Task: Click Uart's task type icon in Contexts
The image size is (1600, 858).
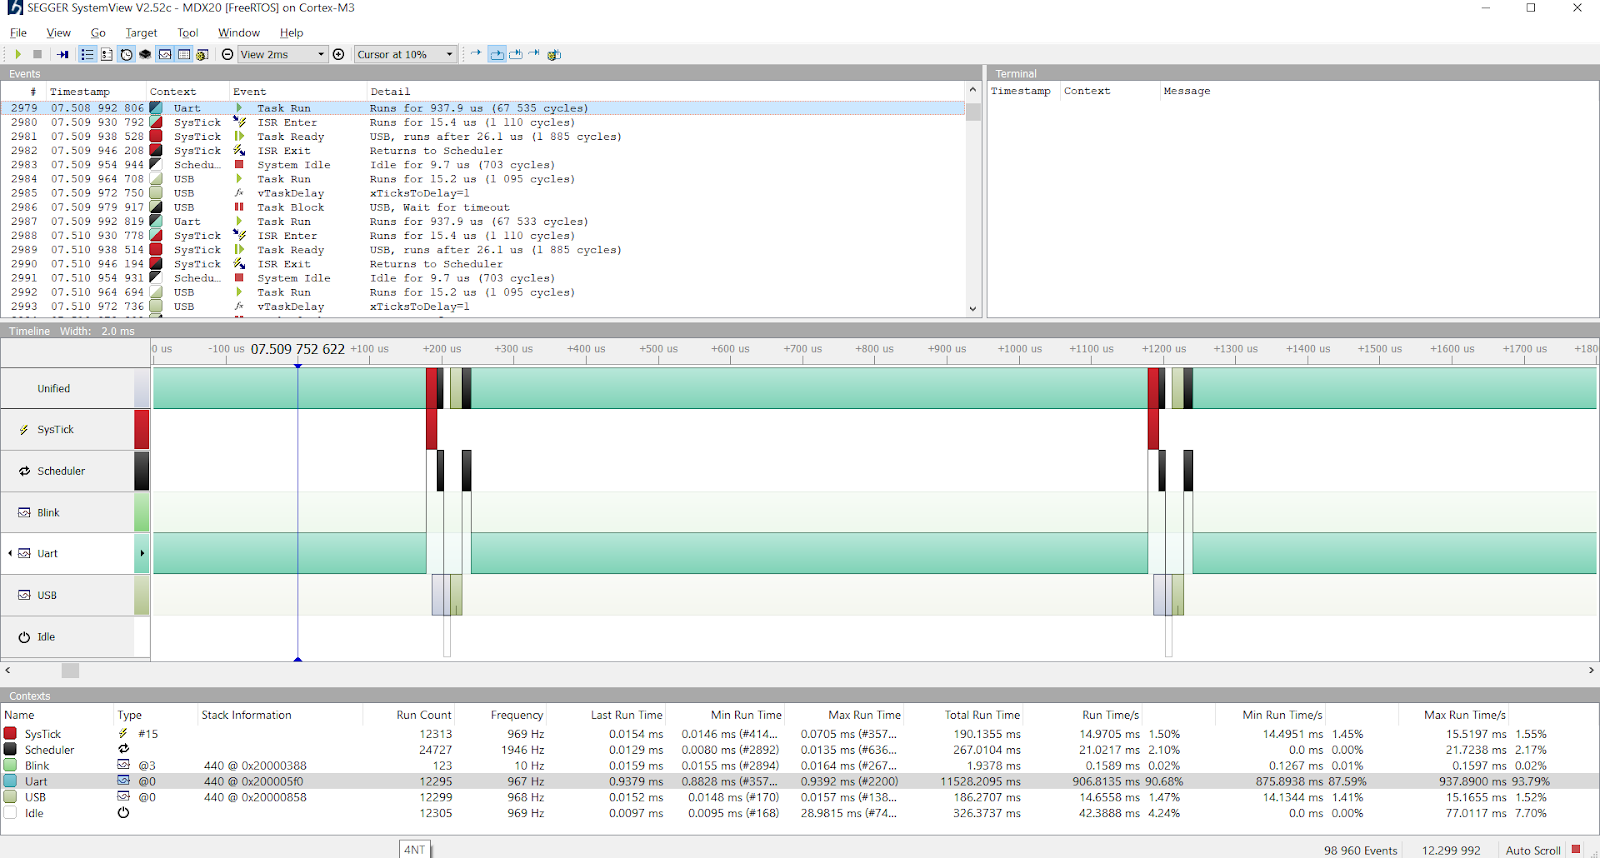Action: pyautogui.click(x=123, y=781)
